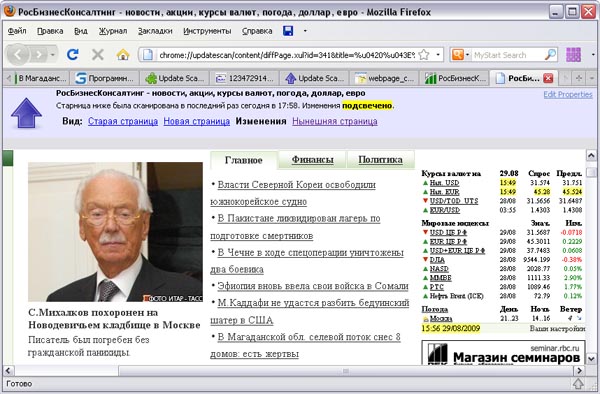The width and height of the screenshot is (600, 394).
Task: Click the 'Москва' weather link
Action: tap(441, 318)
